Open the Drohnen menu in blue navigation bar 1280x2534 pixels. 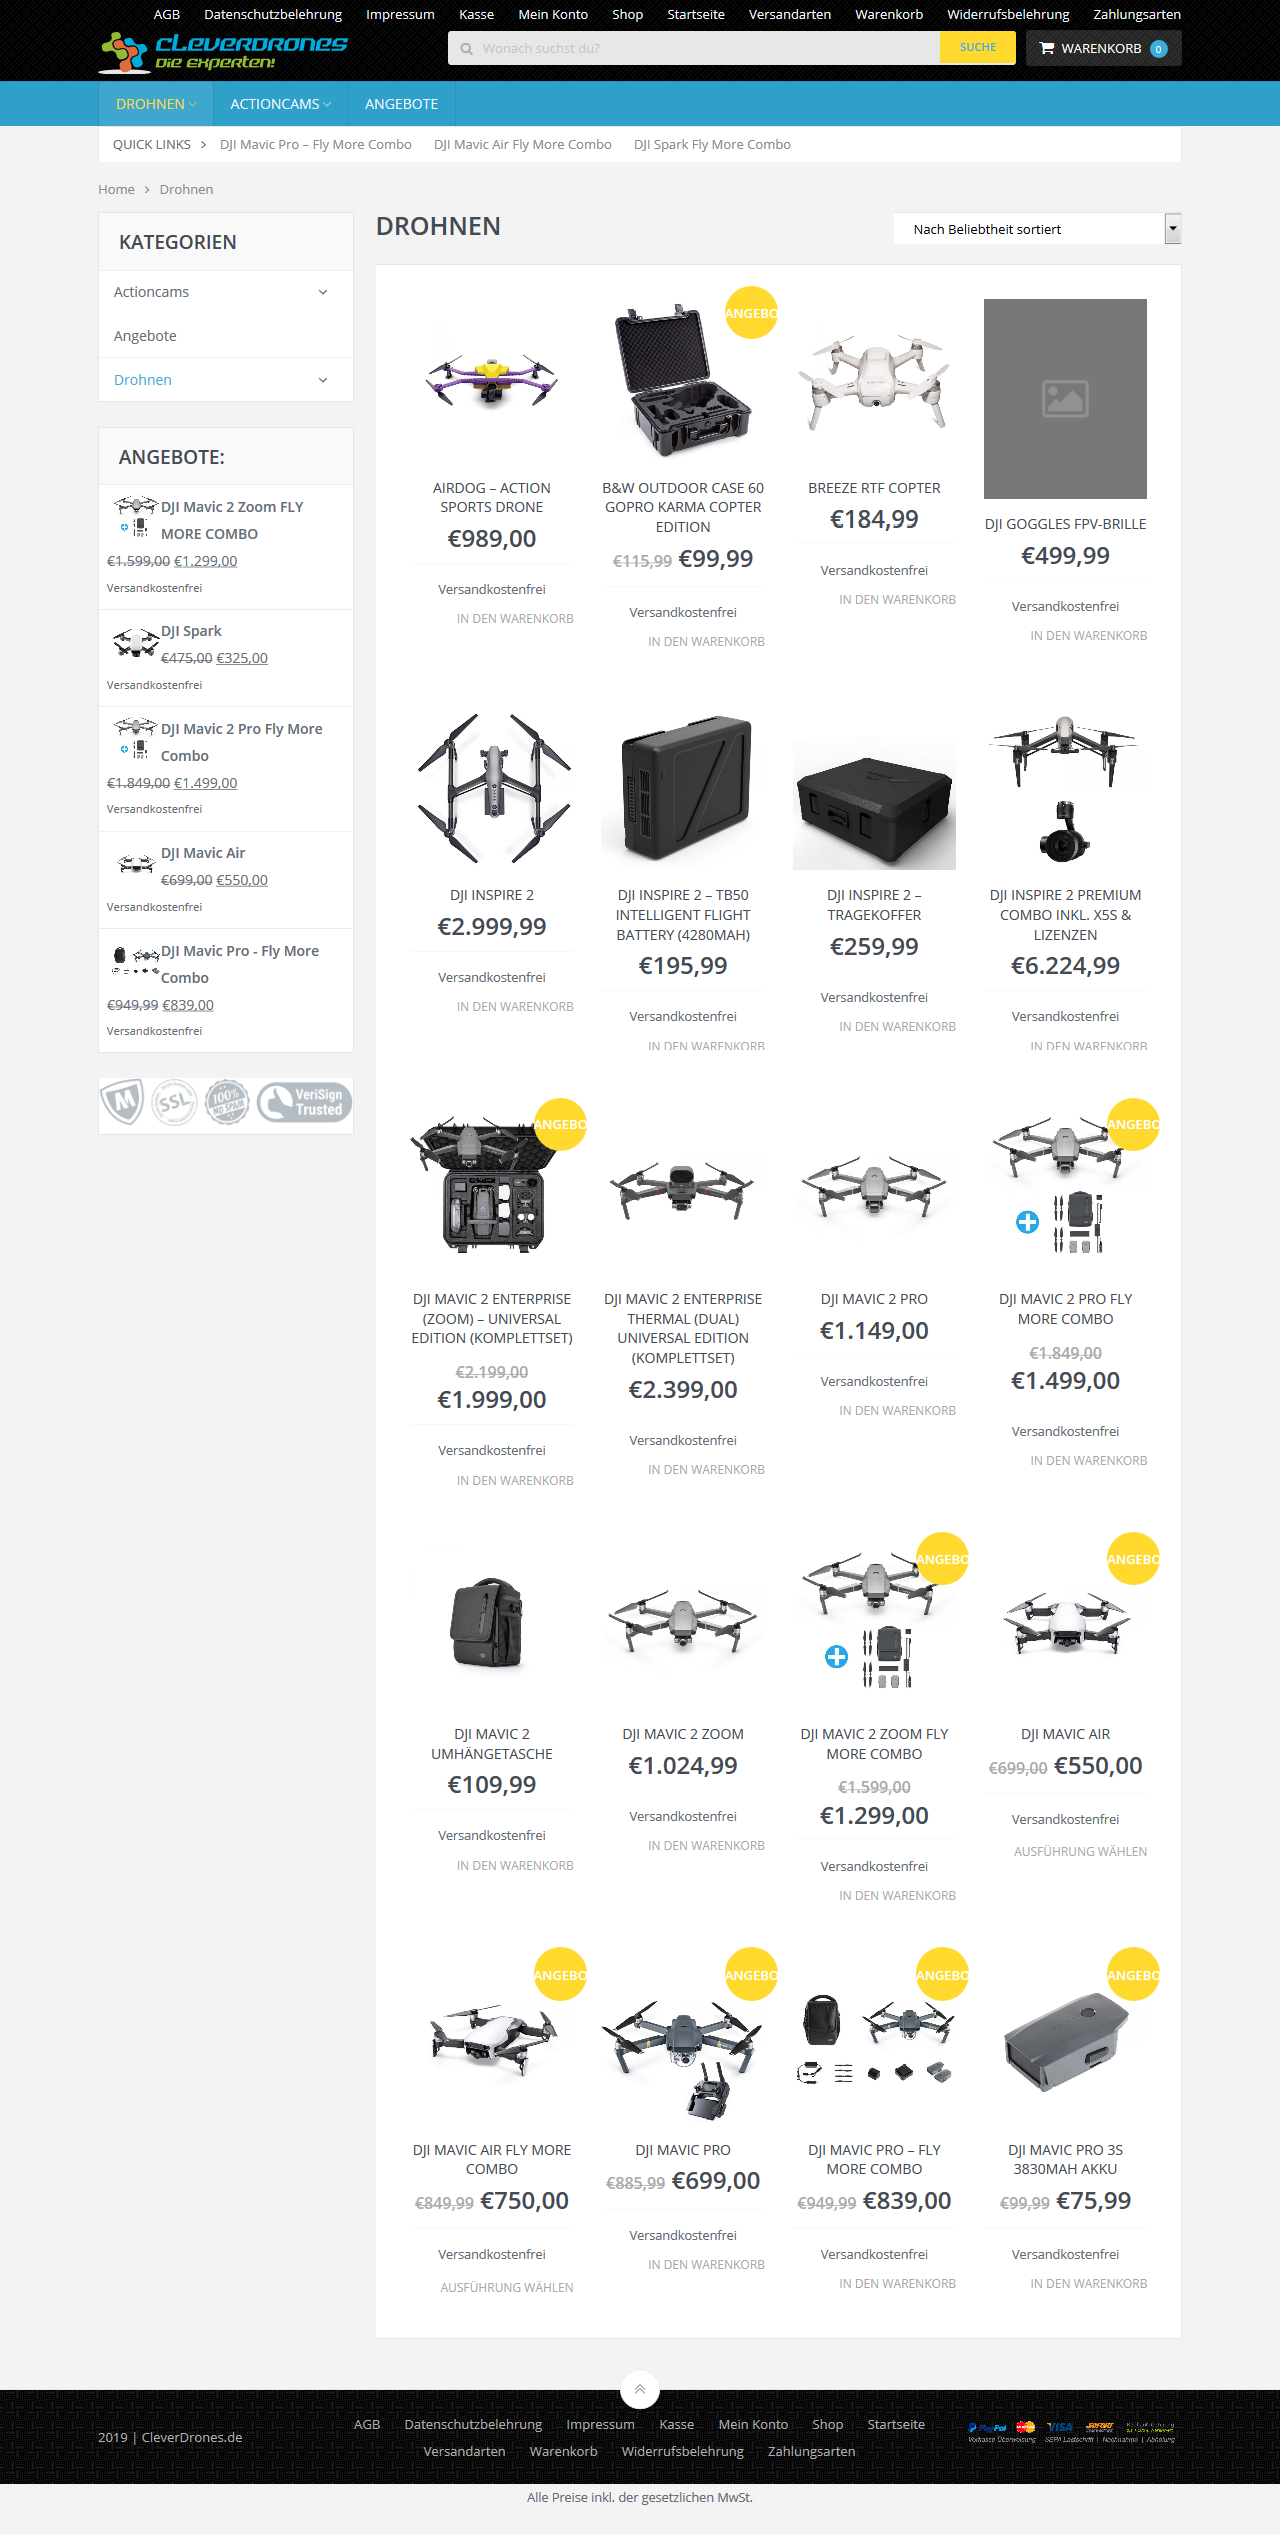(156, 104)
